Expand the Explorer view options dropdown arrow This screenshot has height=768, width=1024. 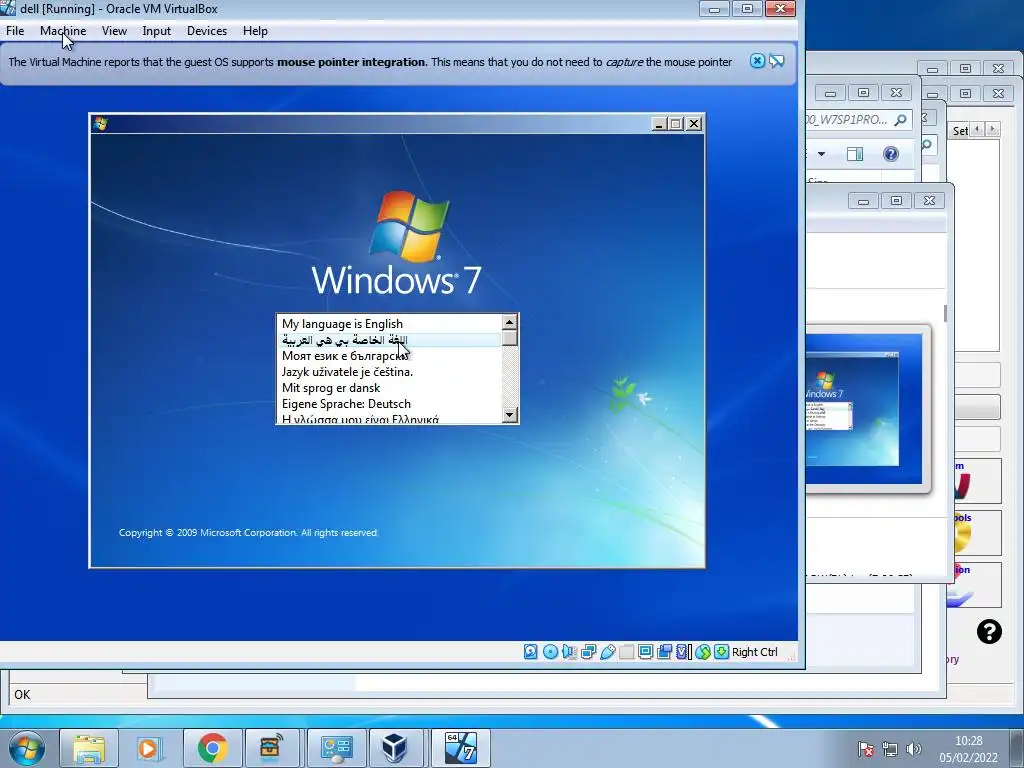(x=822, y=154)
